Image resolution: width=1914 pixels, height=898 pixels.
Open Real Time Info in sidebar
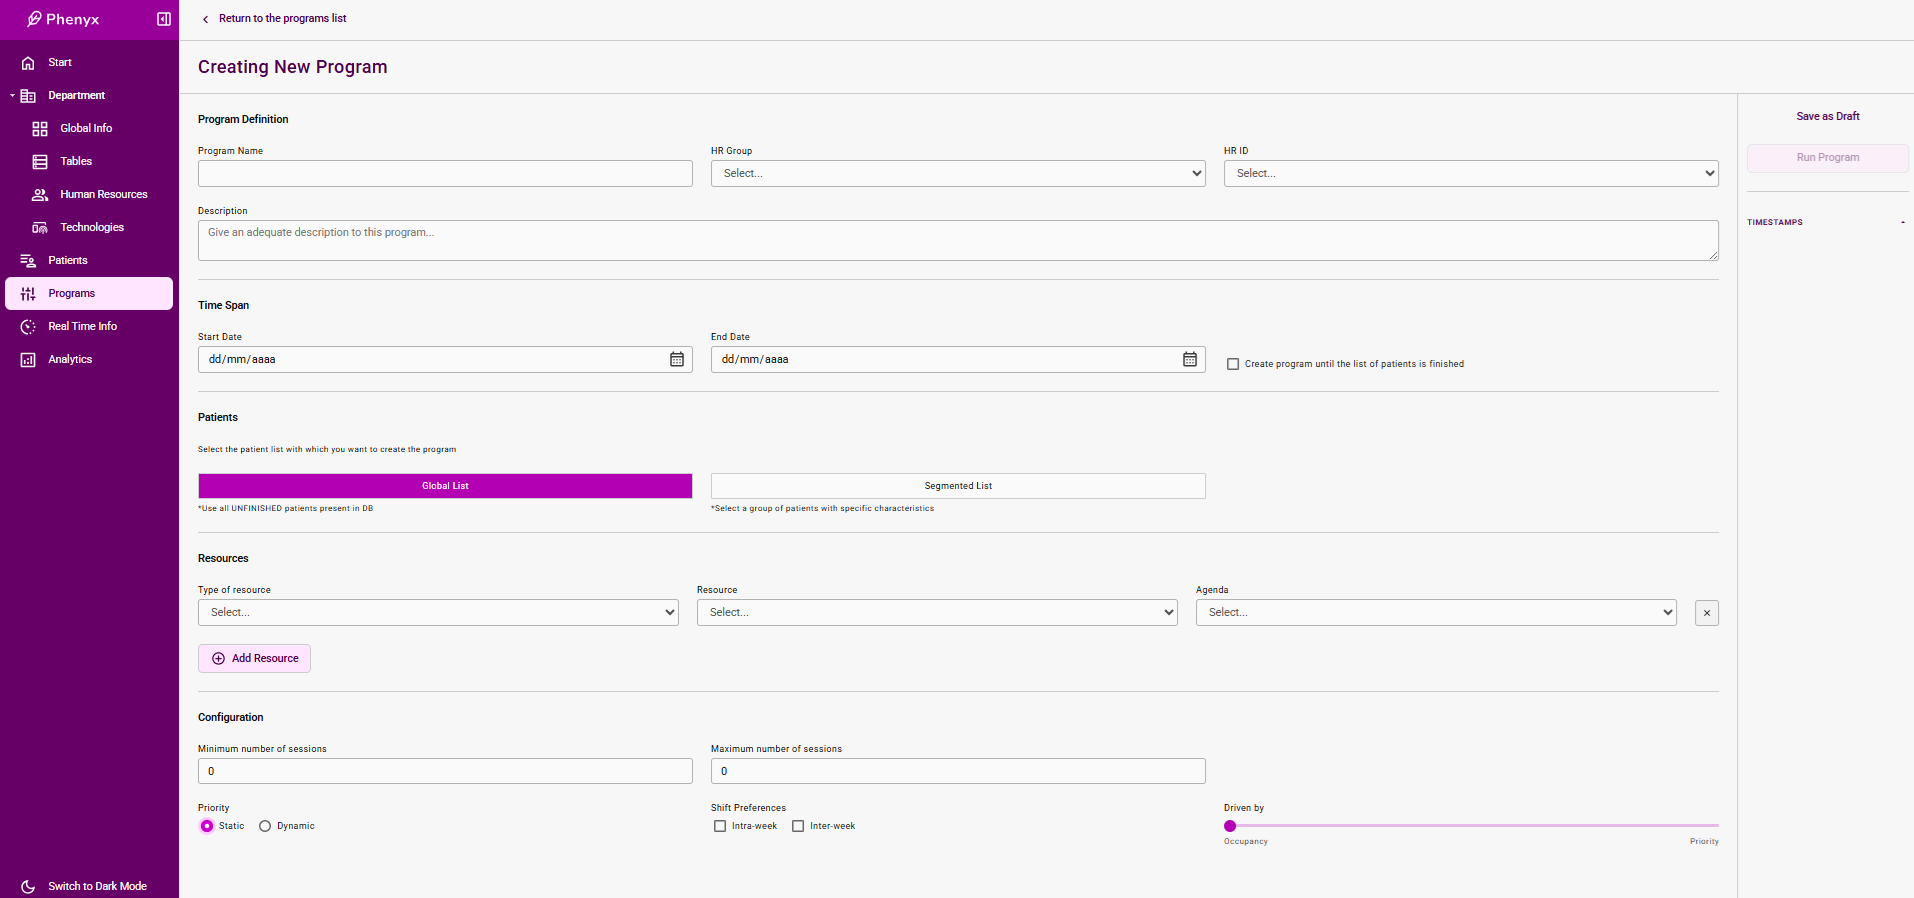pyautogui.click(x=82, y=326)
